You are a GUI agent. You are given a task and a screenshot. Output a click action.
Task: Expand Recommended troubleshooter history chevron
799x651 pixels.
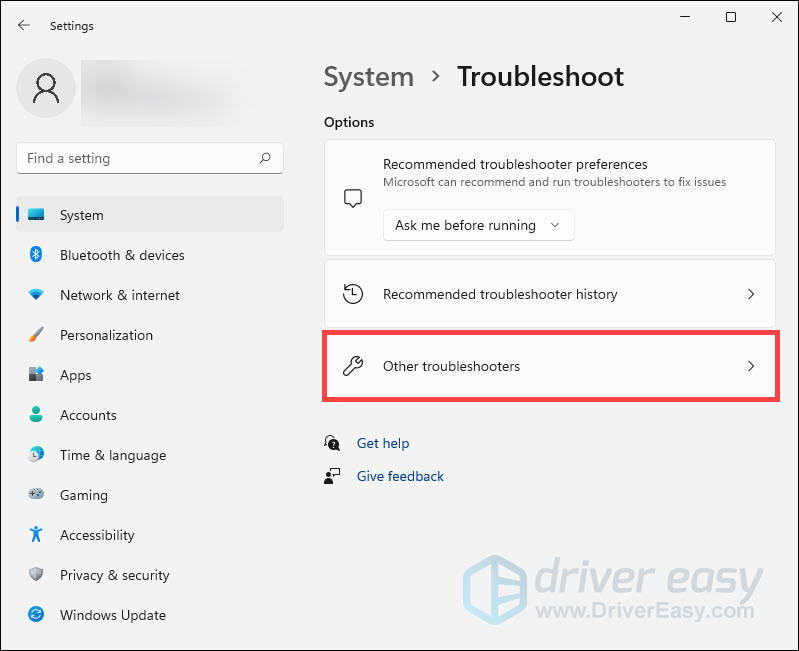[x=751, y=294]
